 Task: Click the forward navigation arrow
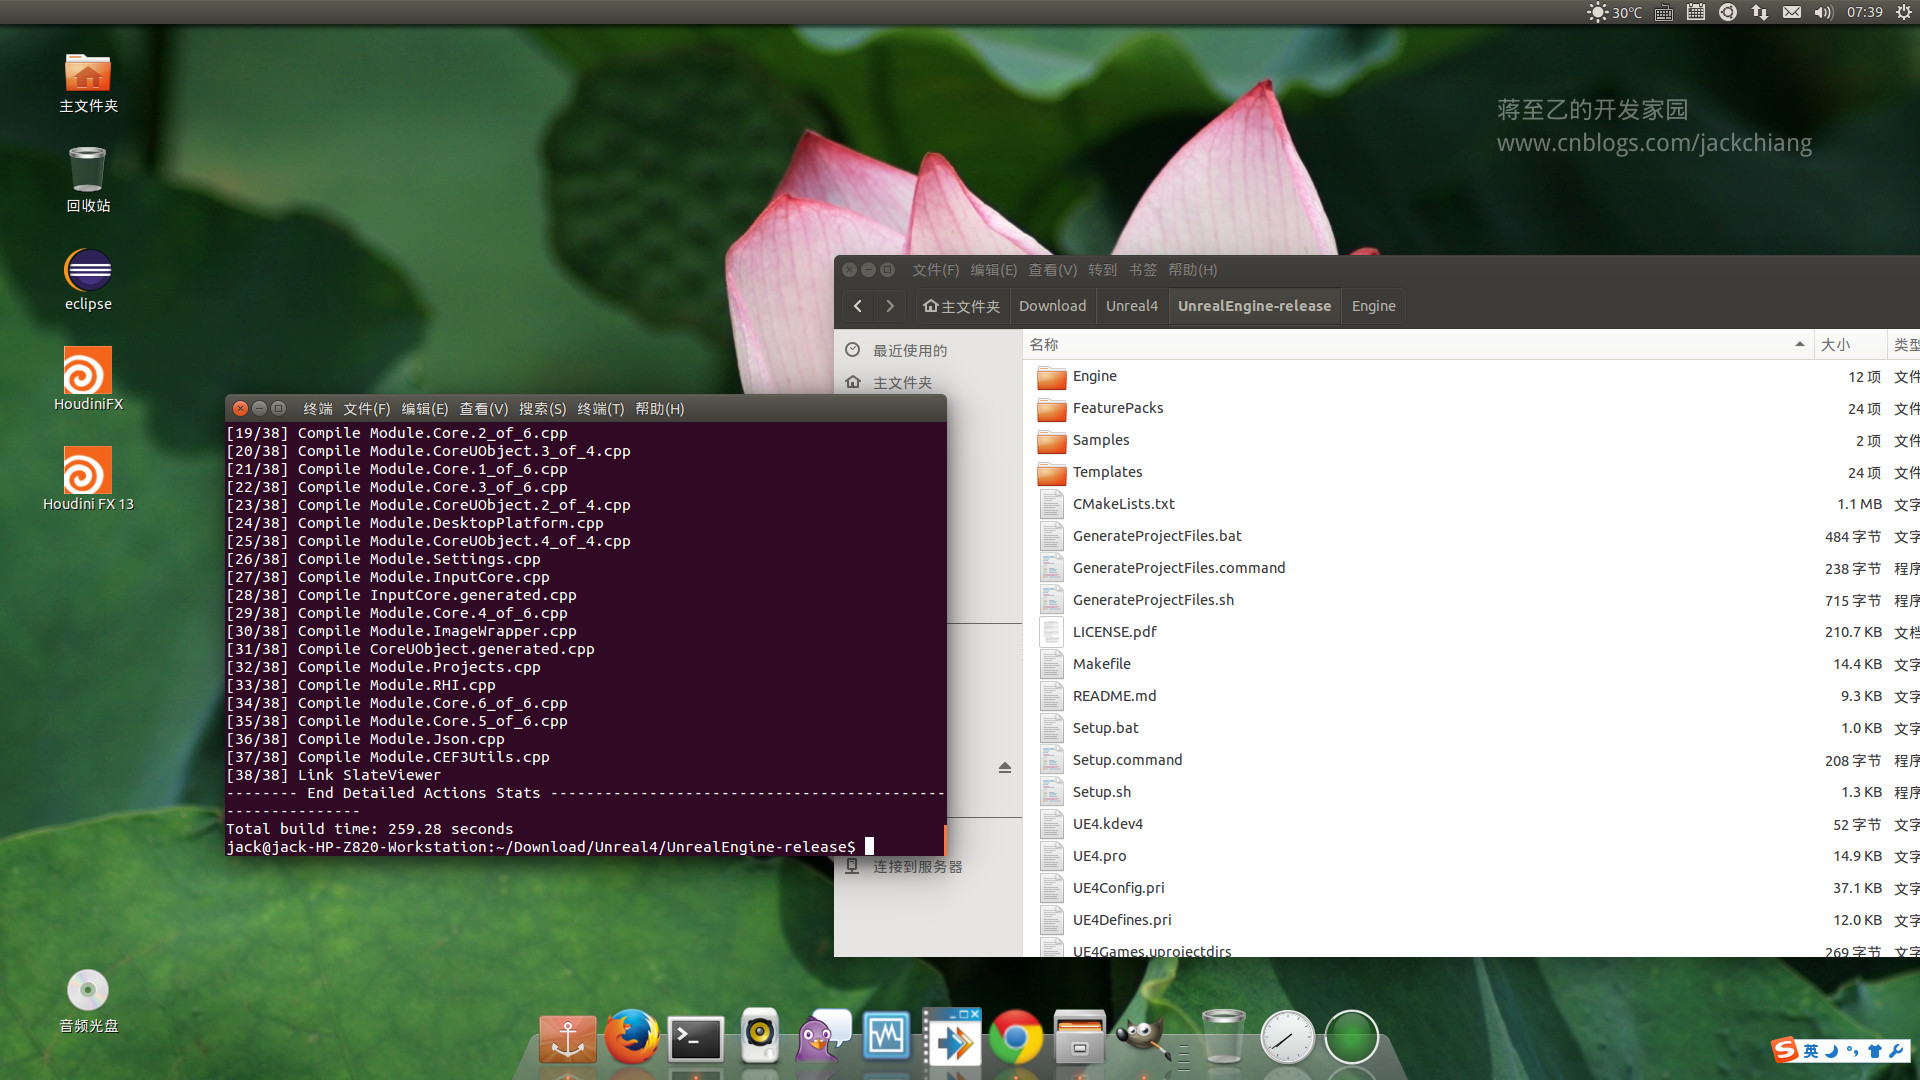890,306
